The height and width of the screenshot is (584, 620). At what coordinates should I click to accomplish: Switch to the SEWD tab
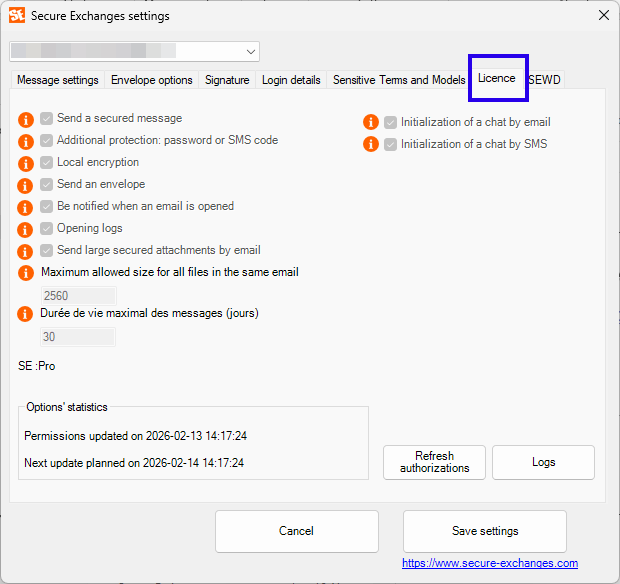[544, 80]
